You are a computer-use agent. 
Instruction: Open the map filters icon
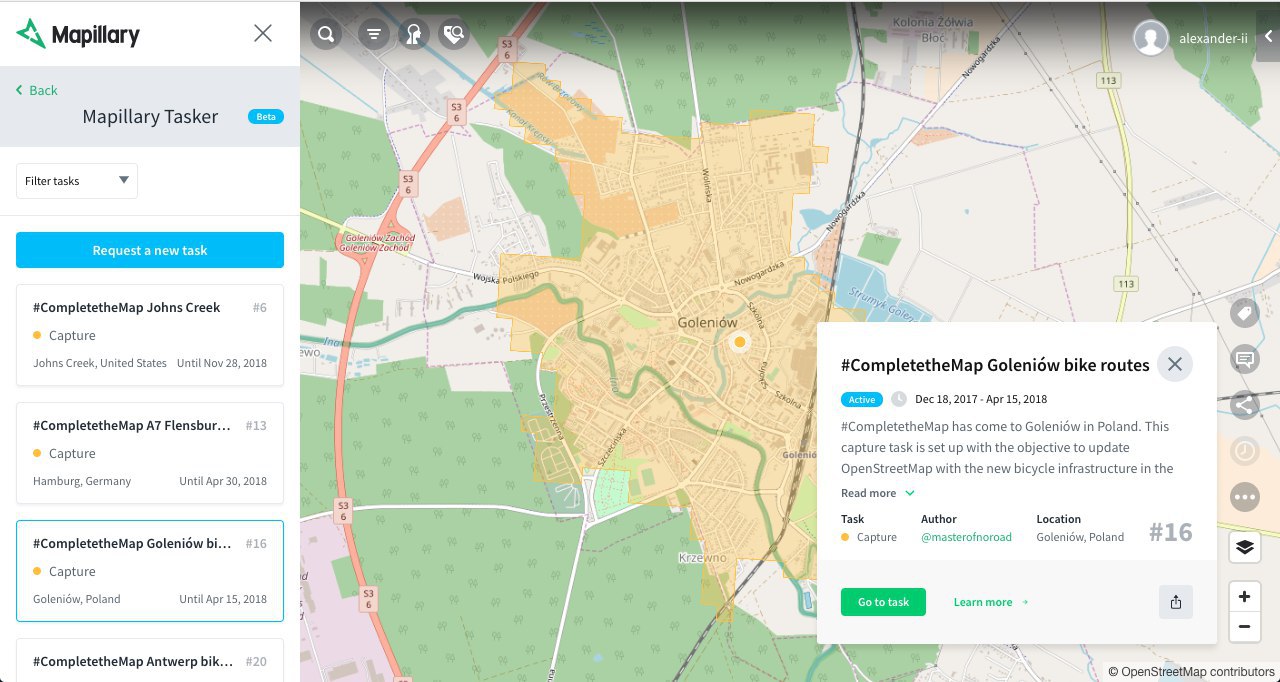tap(374, 35)
